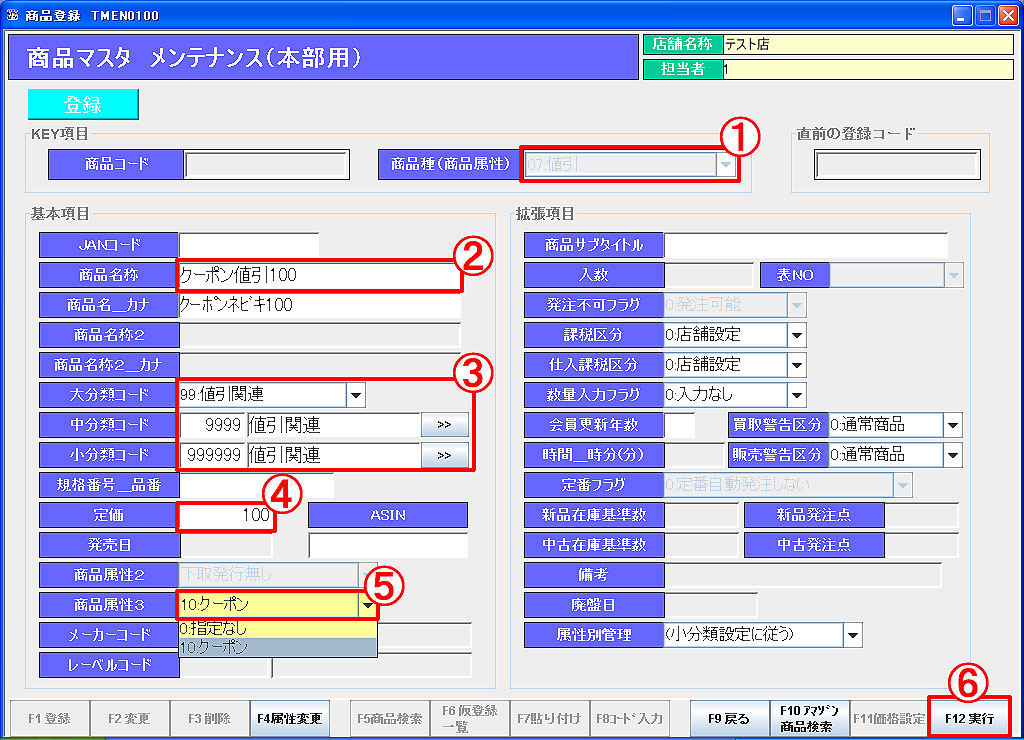Open the 属性別管理 dropdown

point(852,634)
